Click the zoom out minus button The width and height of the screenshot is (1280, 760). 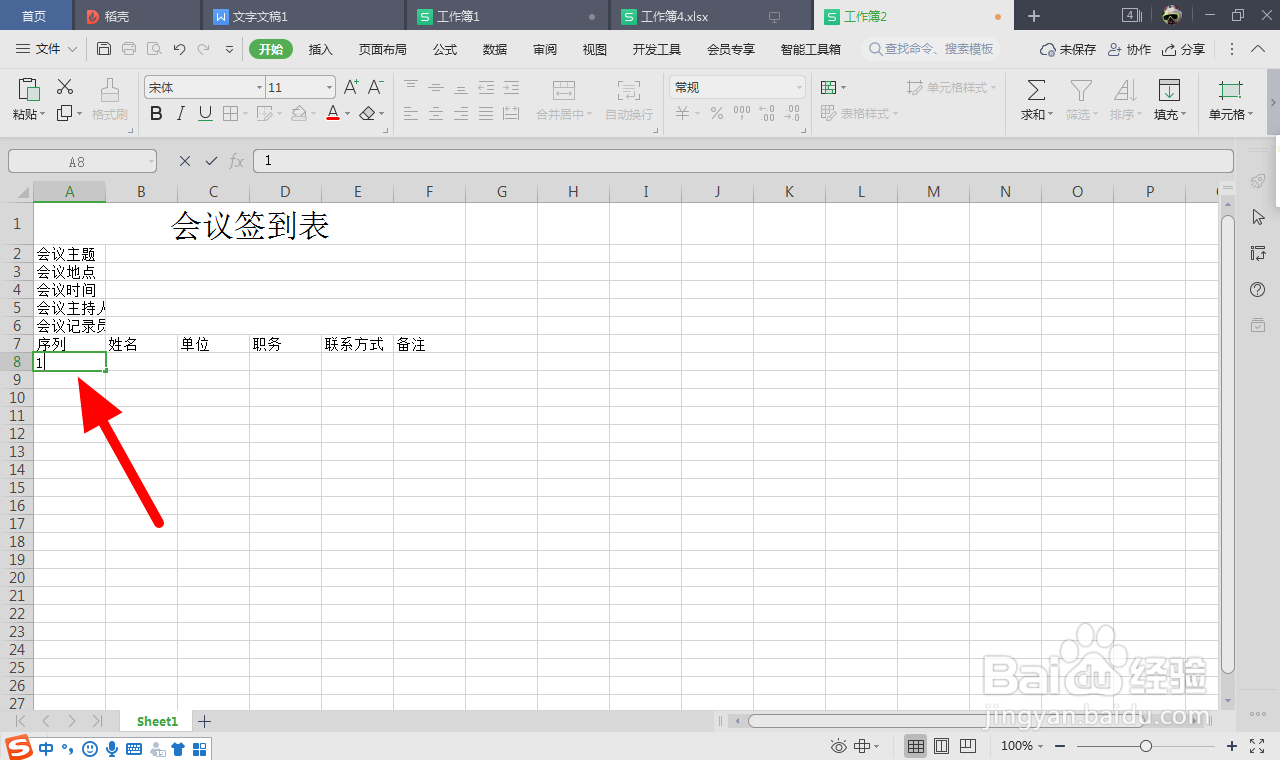(1060, 746)
